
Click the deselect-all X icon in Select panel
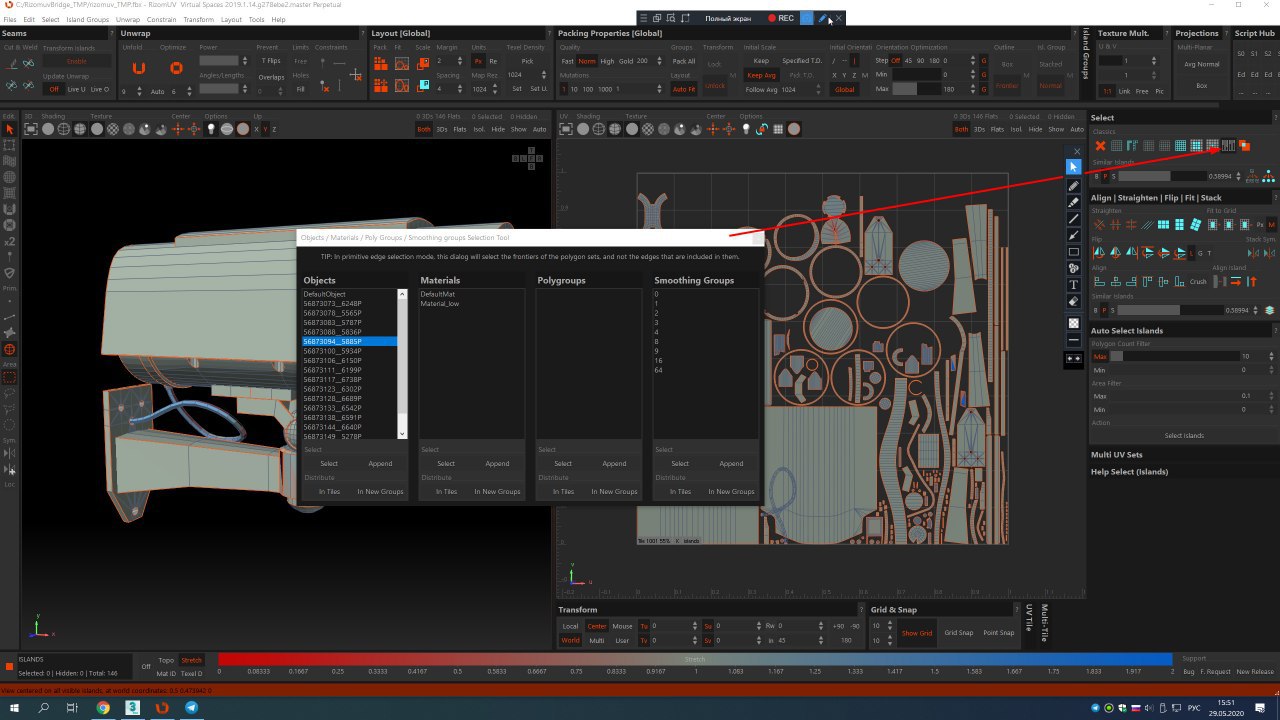point(1100,146)
